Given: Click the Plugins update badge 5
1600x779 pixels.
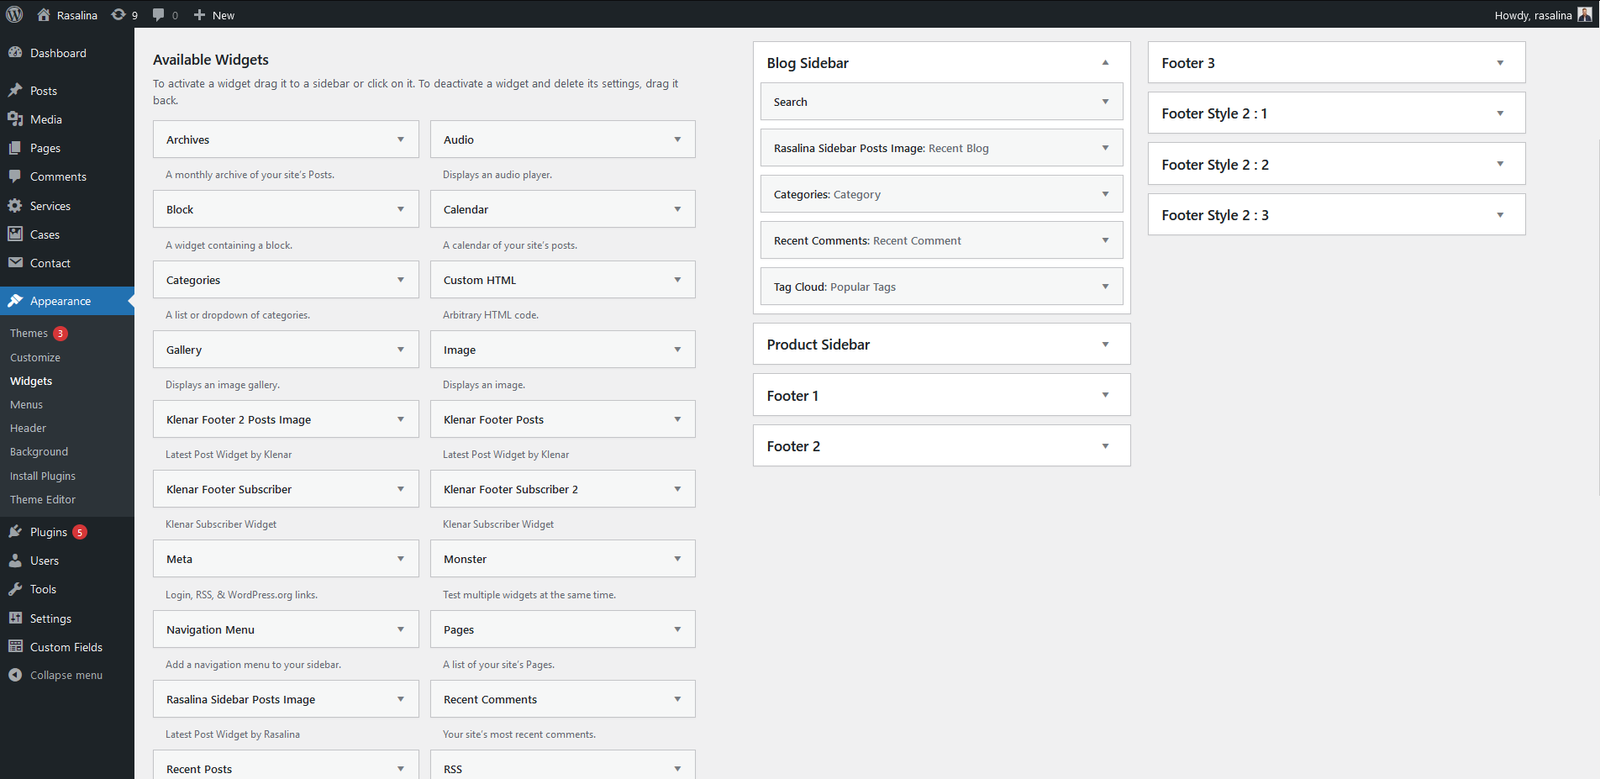Looking at the screenshot, I should tap(80, 532).
